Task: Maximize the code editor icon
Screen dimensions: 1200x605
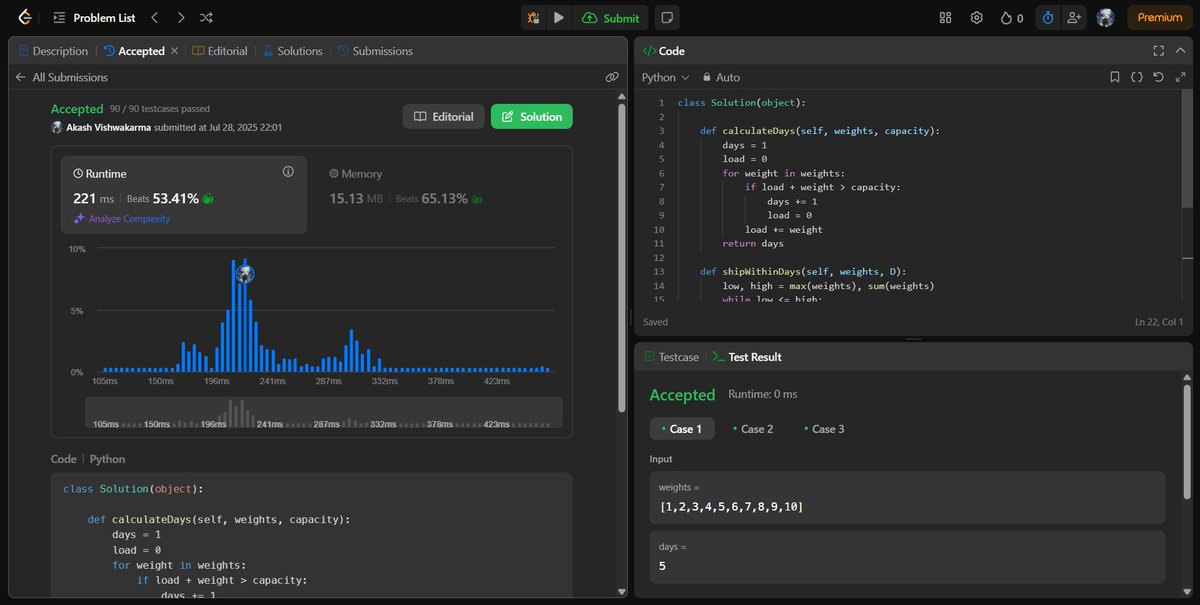Action: click(1180, 77)
